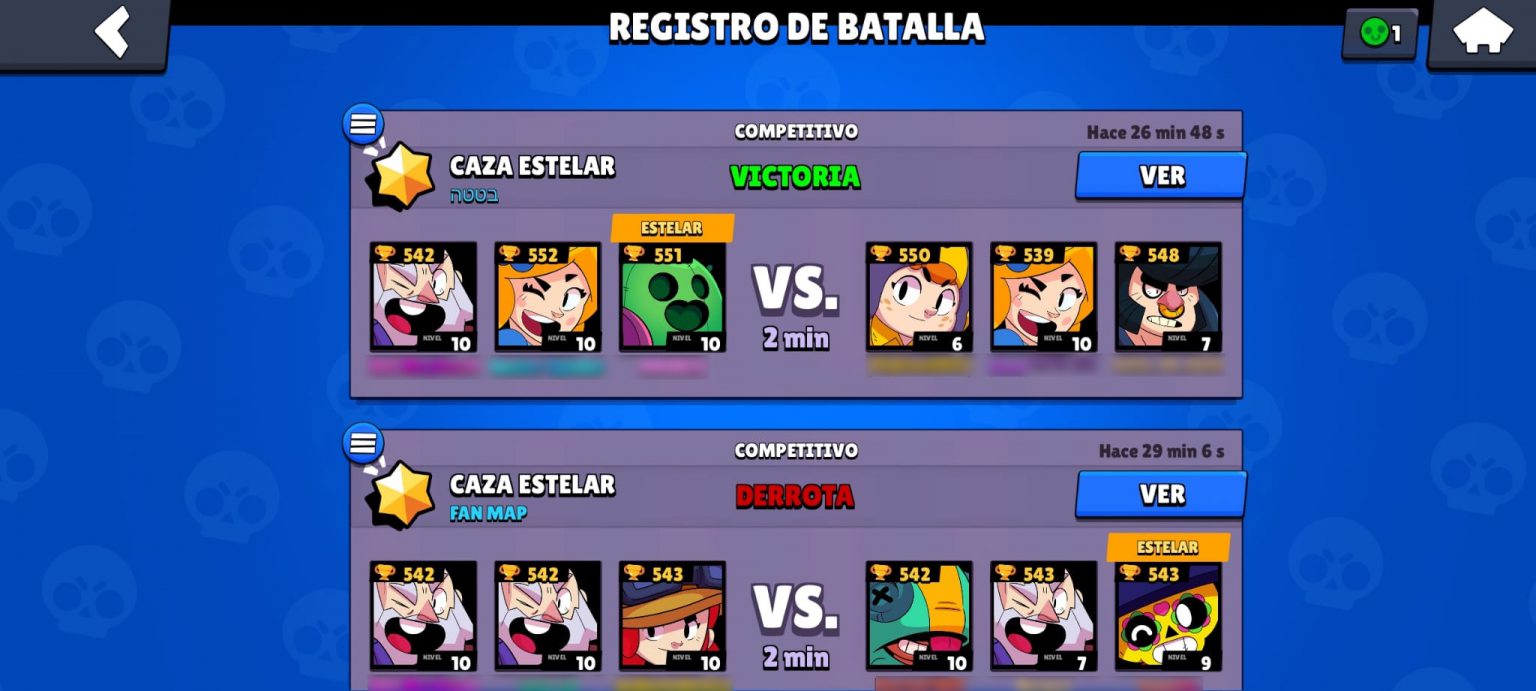Open the menu bubble on the Derrota battle

tap(363, 443)
